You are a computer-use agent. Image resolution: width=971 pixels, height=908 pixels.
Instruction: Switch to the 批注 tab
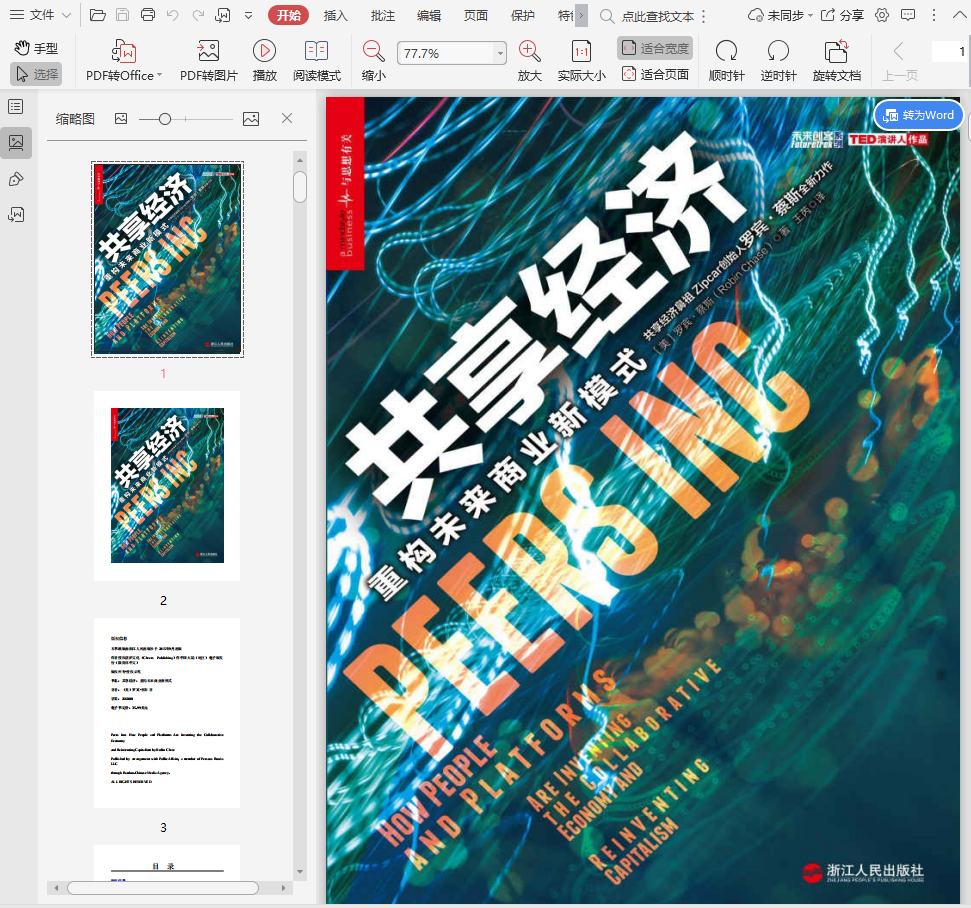[x=383, y=15]
